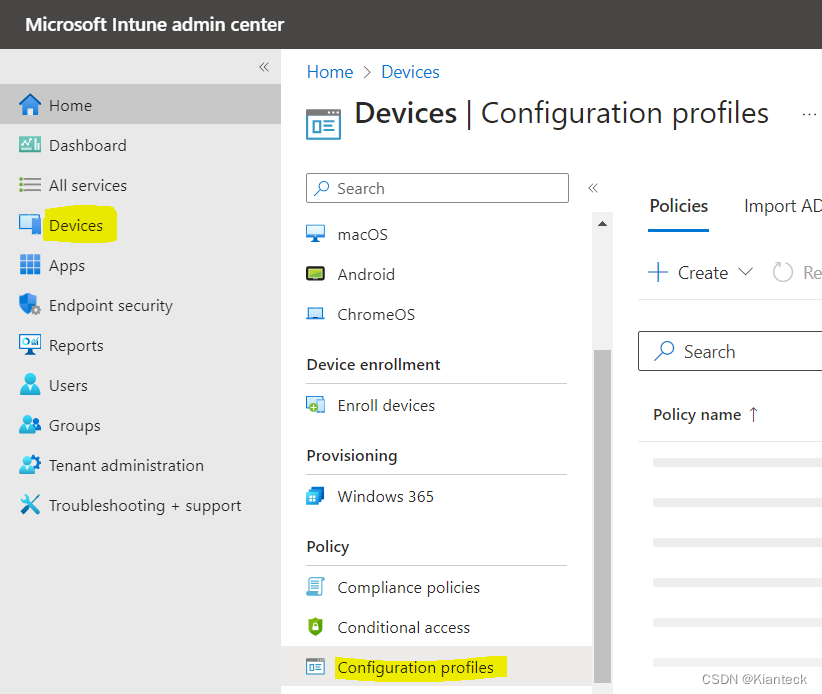
Task: Collapse the Devices submenu pane
Action: click(x=593, y=188)
